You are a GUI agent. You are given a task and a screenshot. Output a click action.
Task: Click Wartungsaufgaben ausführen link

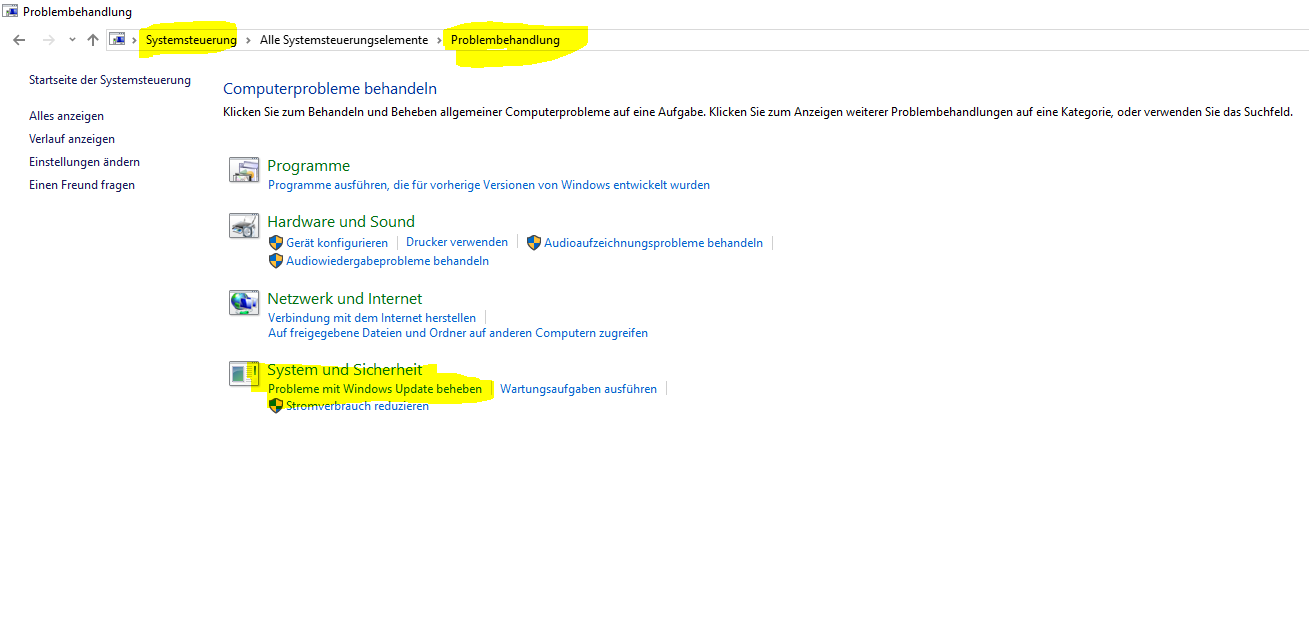coord(578,389)
